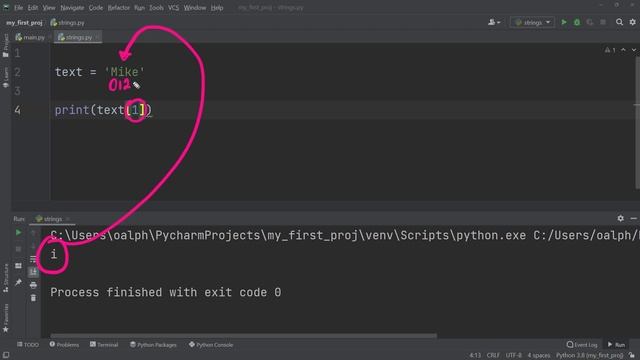Open the Help menu
This screenshot has width=640, height=360.
coord(217,8)
